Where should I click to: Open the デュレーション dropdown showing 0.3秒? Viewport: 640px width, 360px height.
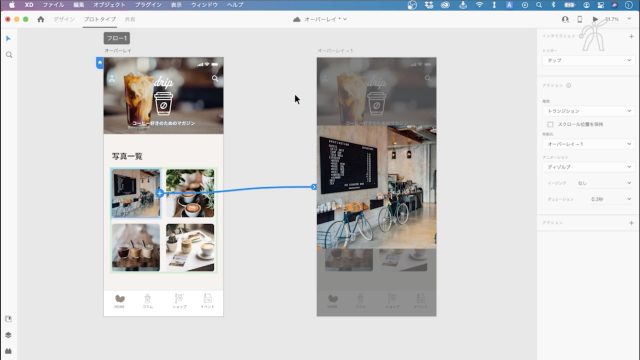[x=610, y=199]
